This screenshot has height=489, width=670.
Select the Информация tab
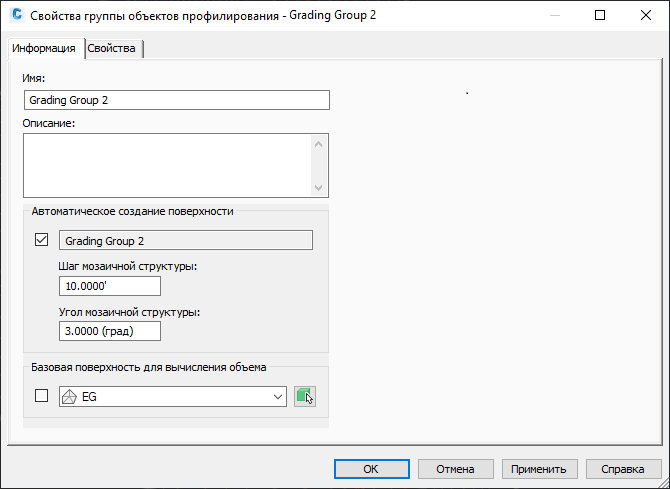(x=44, y=48)
